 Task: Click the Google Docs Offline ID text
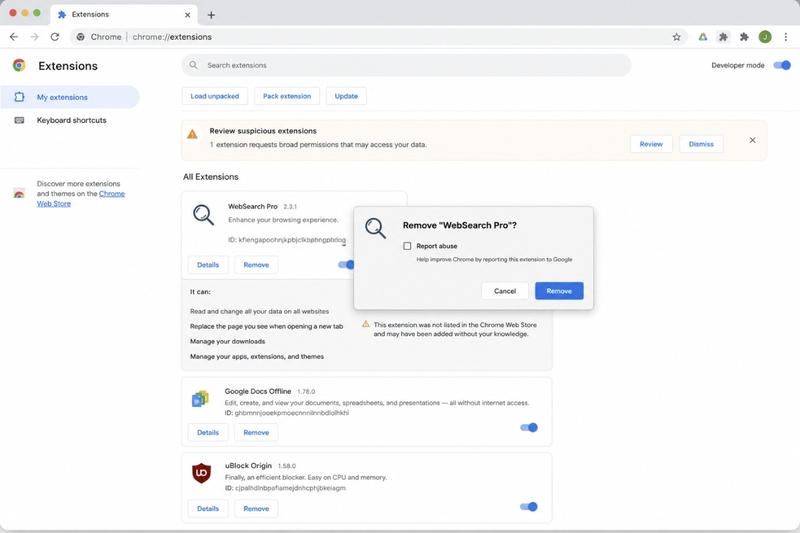287,413
